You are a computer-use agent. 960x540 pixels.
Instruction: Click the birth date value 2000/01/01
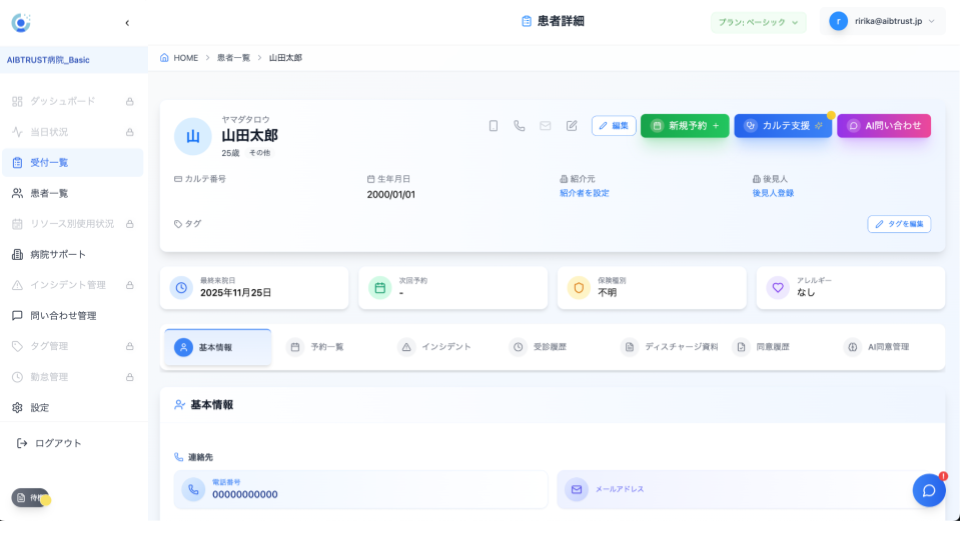(x=391, y=195)
